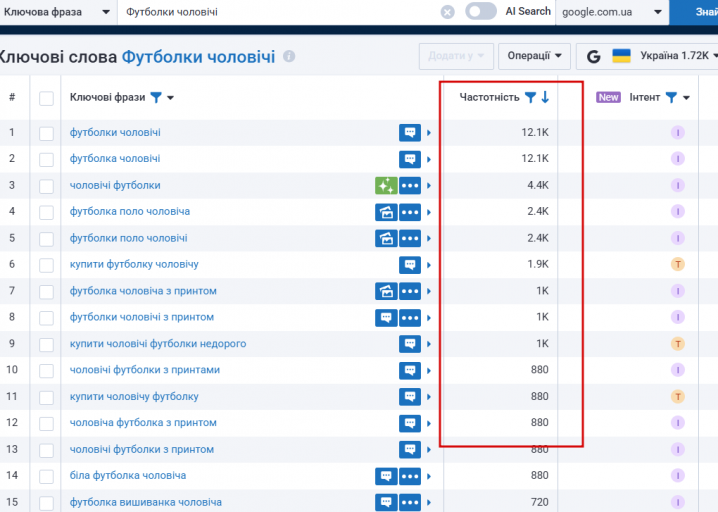Click three-dots icon in чоловічі футболки row
This screenshot has width=718, height=512.
click(410, 185)
